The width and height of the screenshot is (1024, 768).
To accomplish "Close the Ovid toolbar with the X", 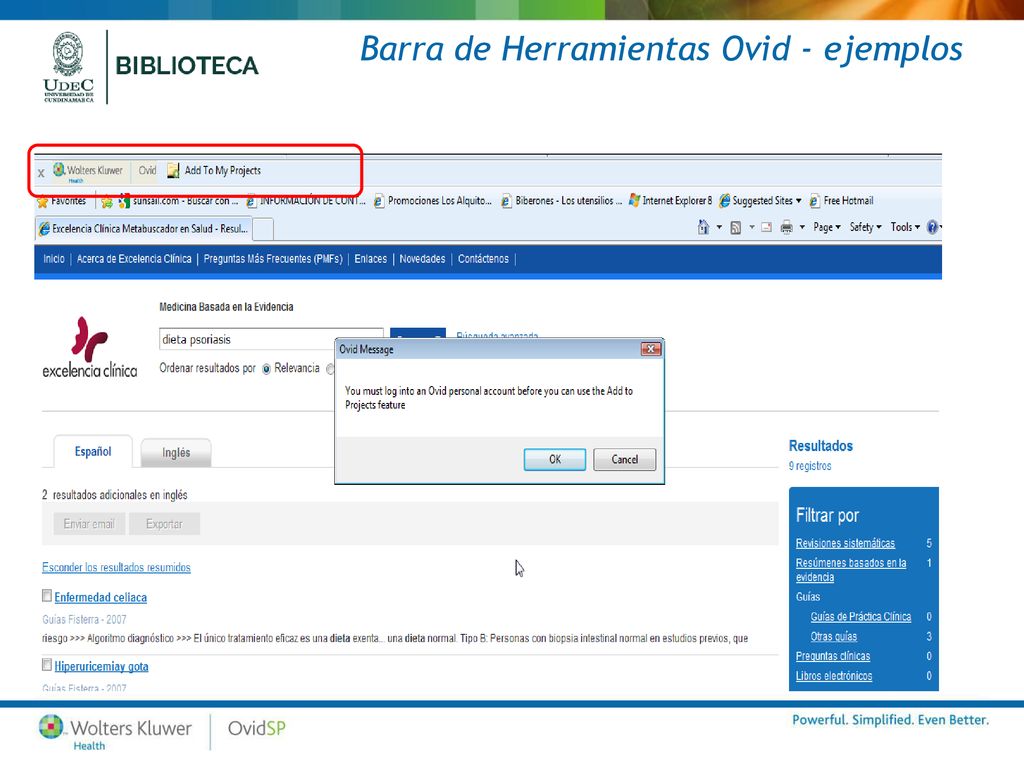I will point(41,173).
